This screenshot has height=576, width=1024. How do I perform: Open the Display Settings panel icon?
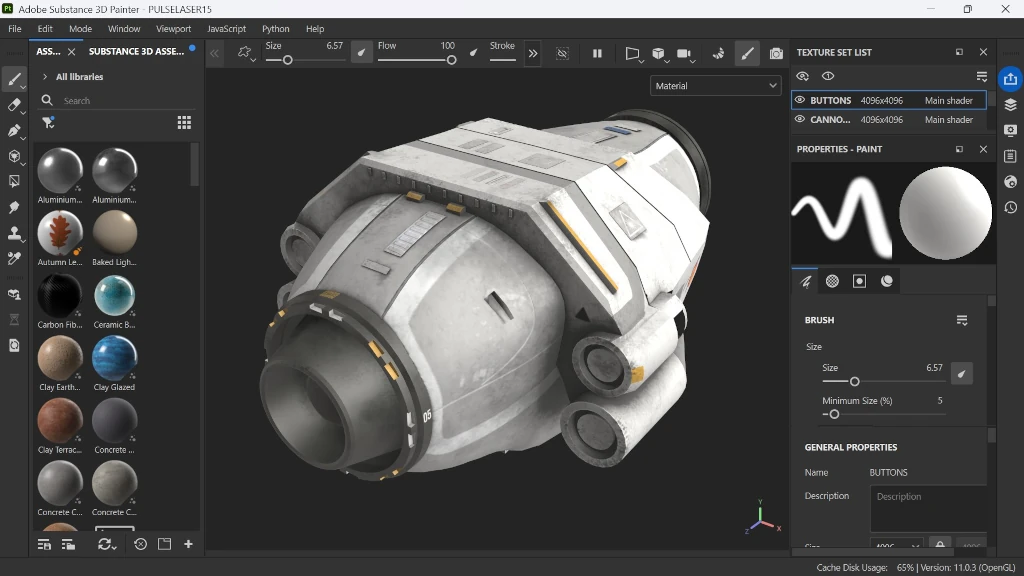pyautogui.click(x=1010, y=130)
